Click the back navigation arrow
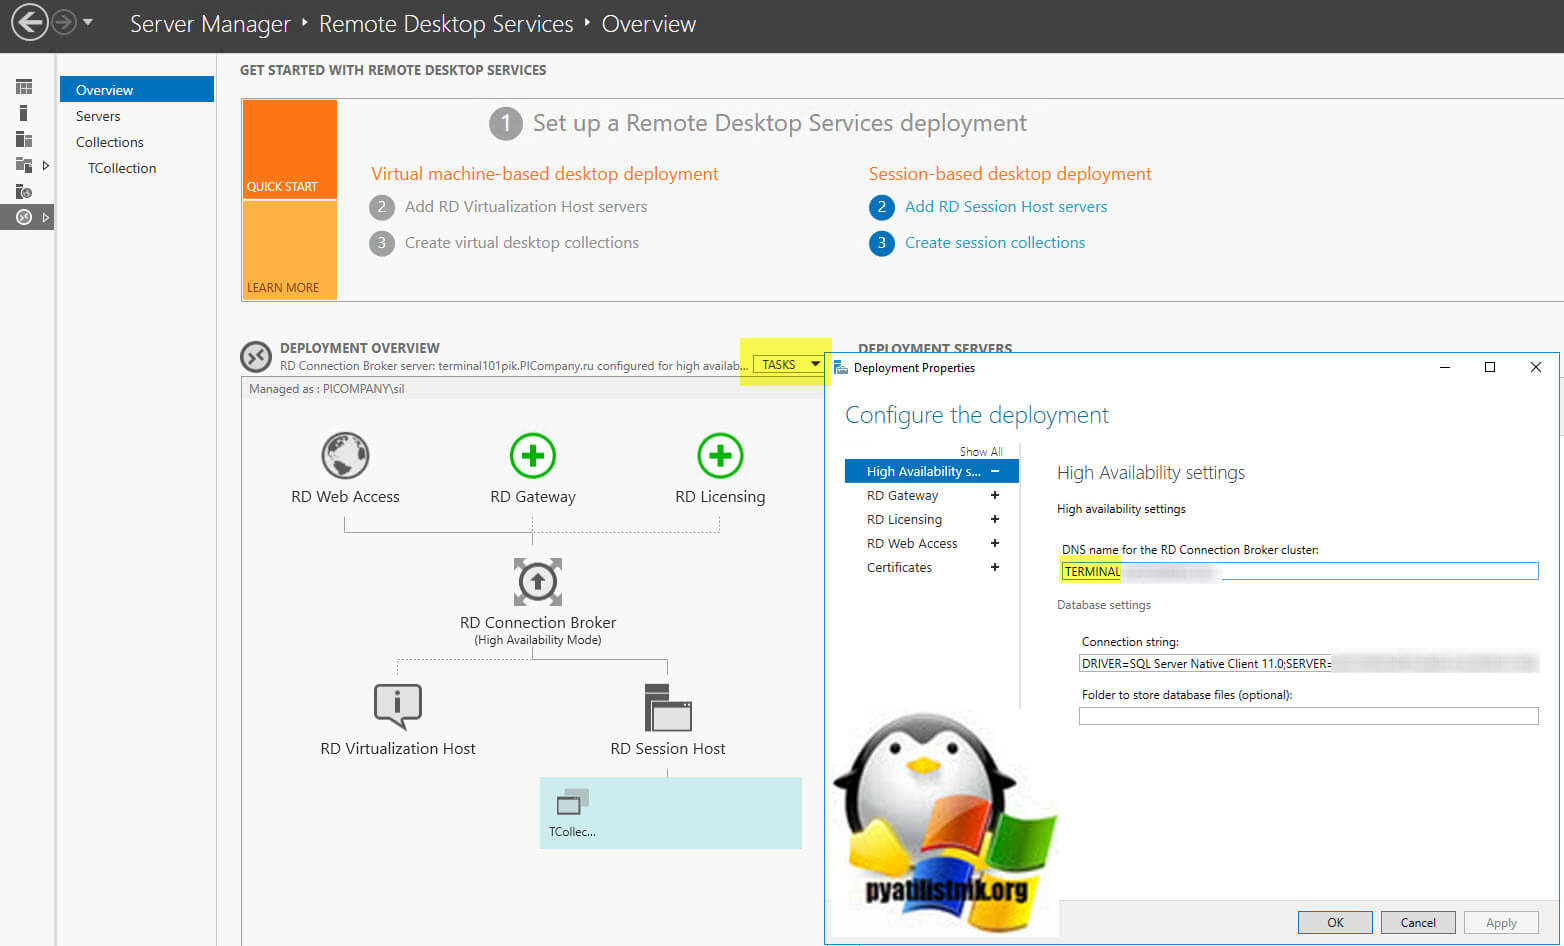Screen dimensions: 1564x946 (x=28, y=22)
